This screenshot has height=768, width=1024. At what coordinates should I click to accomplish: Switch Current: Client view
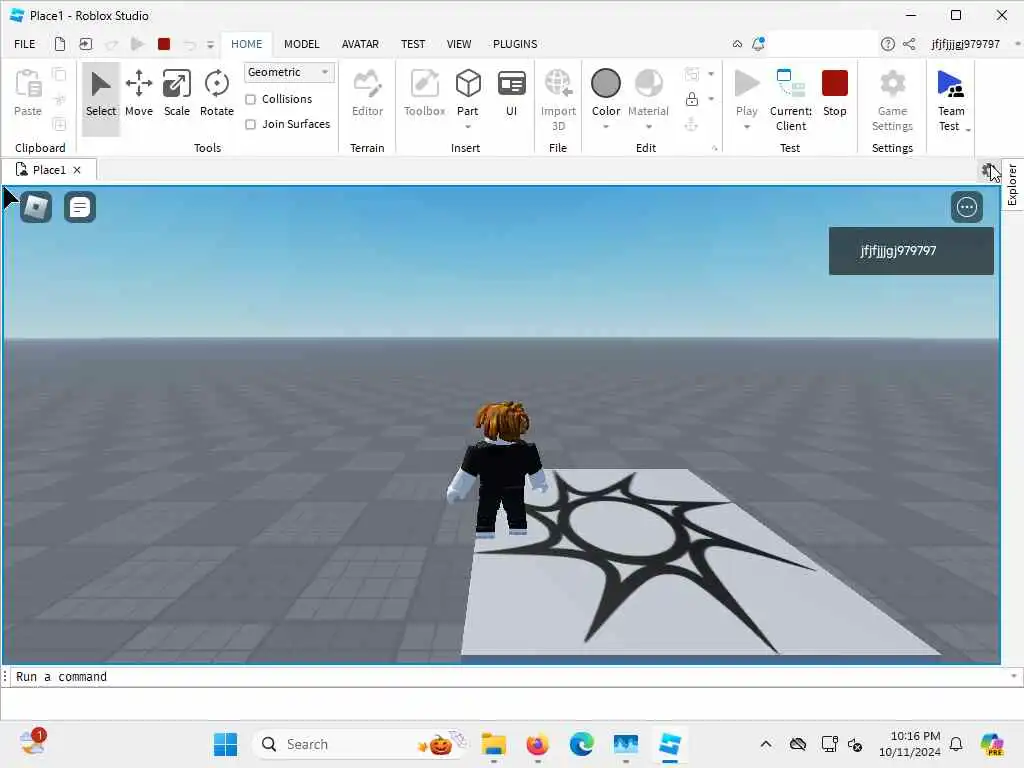(x=791, y=101)
